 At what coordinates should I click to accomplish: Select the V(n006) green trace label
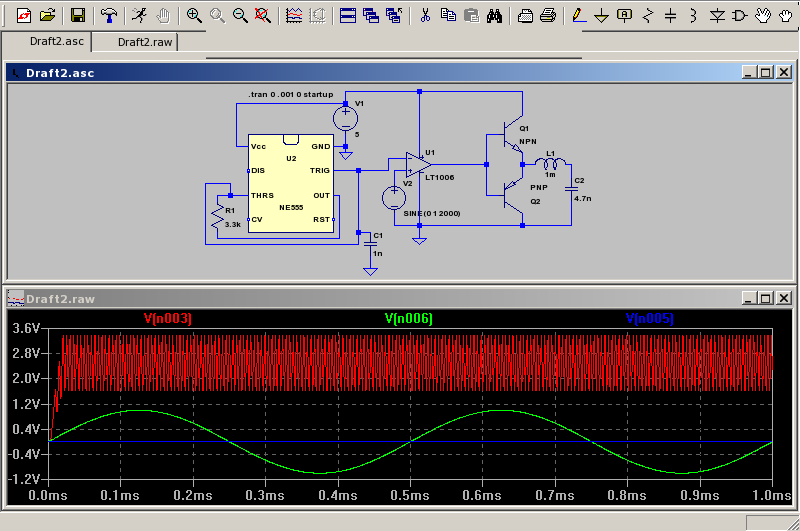(x=409, y=319)
